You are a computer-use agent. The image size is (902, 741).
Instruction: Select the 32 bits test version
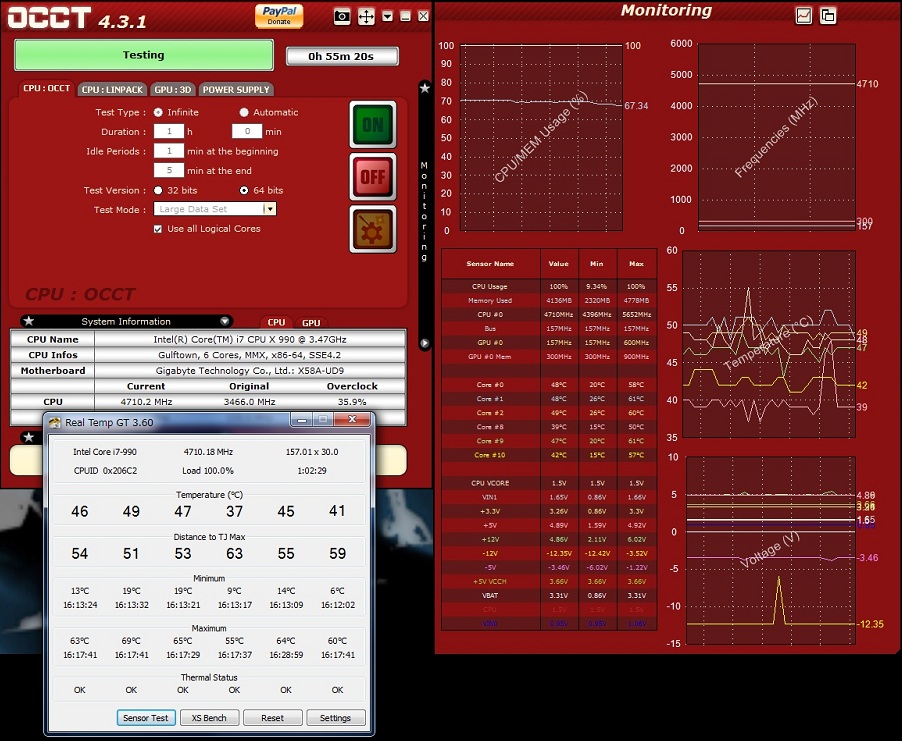[x=158, y=190]
